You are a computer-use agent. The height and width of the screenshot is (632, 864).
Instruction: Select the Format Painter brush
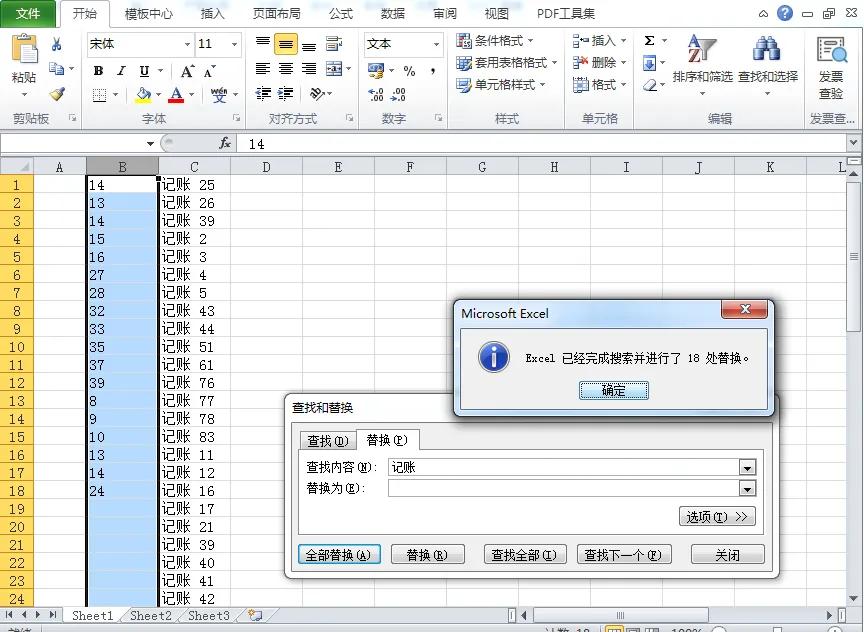[57, 94]
